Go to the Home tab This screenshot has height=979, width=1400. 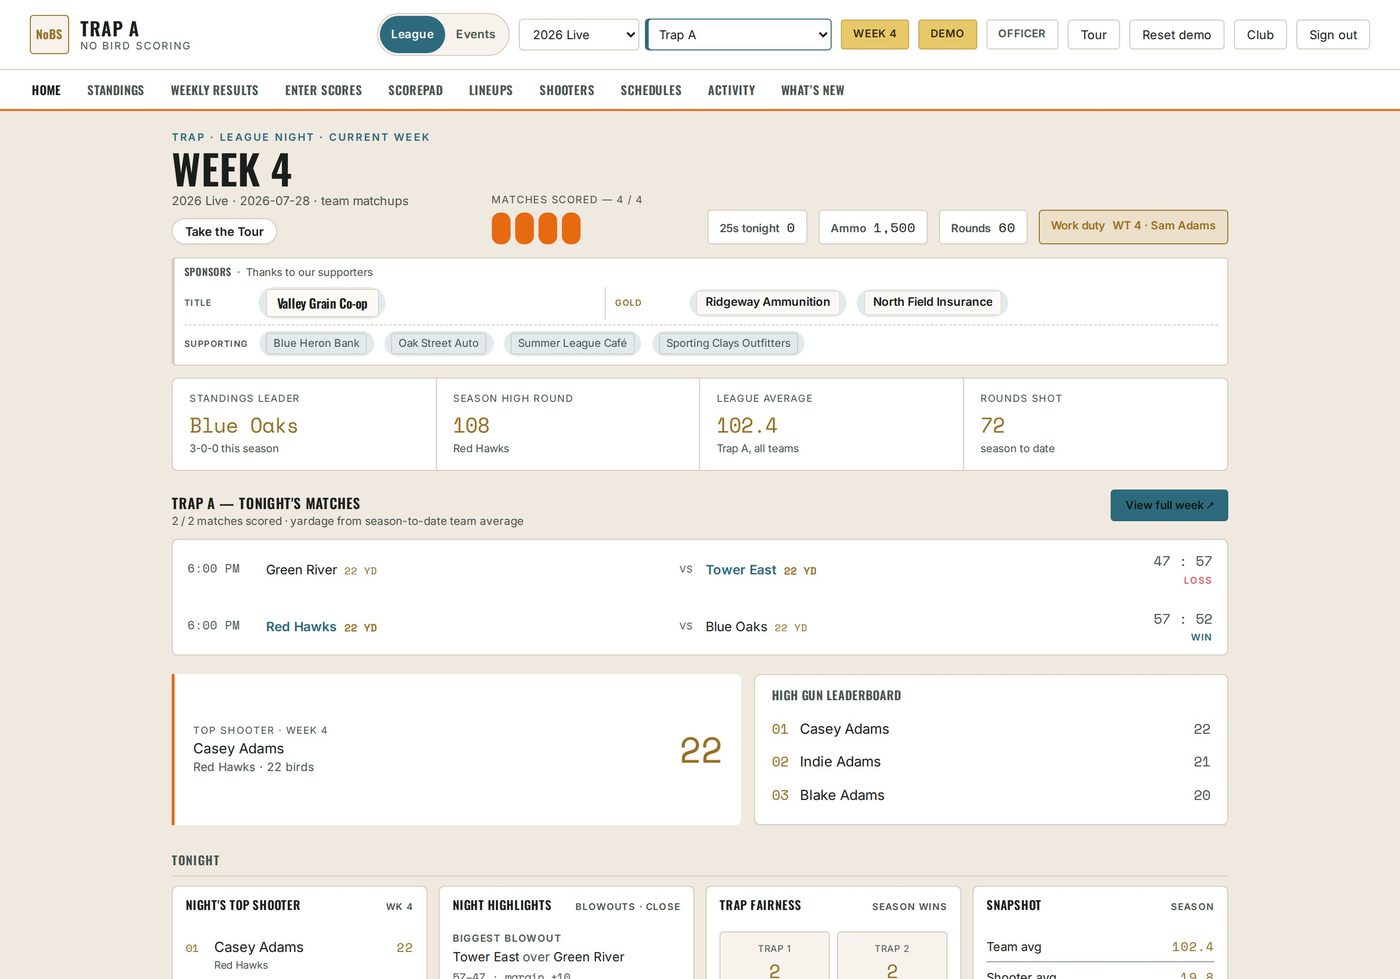click(x=46, y=90)
